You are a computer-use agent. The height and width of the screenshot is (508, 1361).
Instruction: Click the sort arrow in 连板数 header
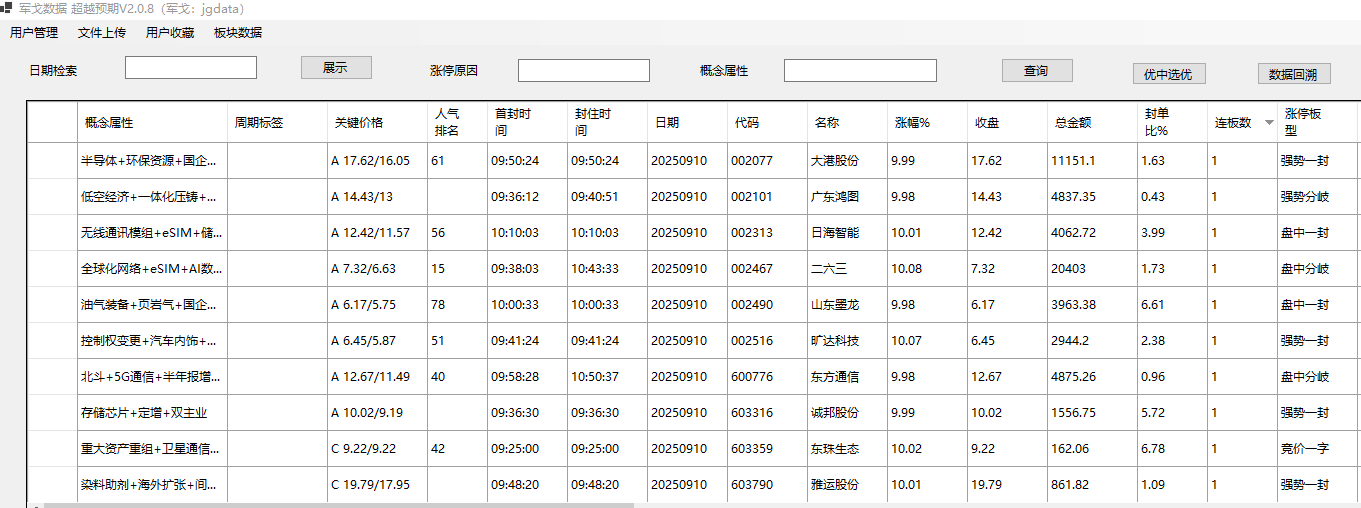click(x=1269, y=123)
